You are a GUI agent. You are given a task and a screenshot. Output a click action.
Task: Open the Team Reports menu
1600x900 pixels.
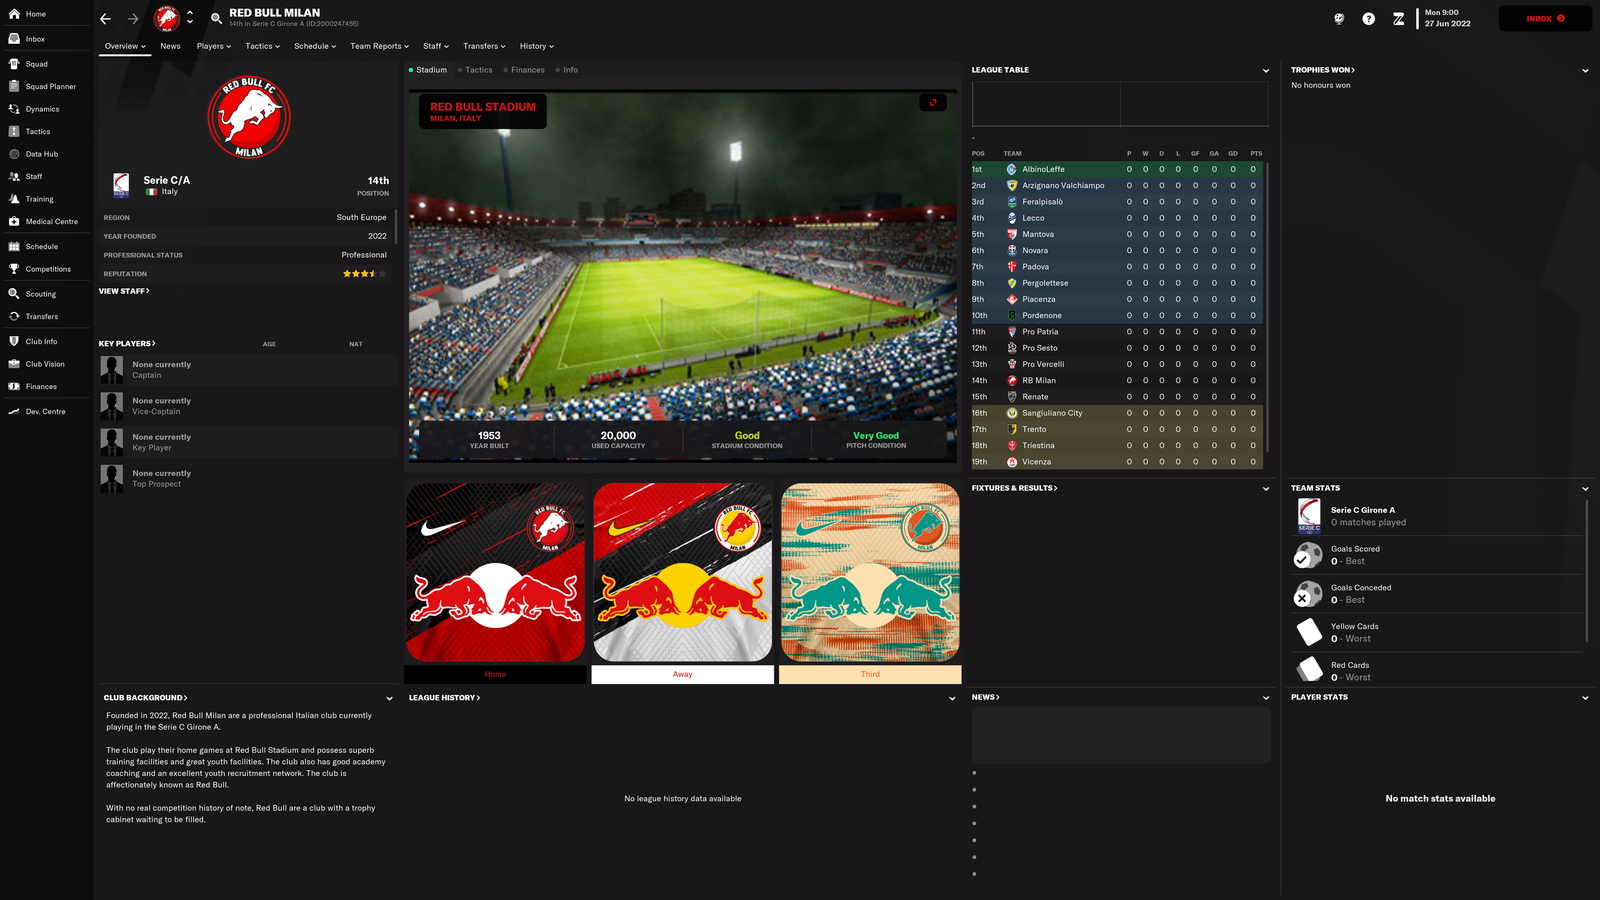[x=379, y=46]
